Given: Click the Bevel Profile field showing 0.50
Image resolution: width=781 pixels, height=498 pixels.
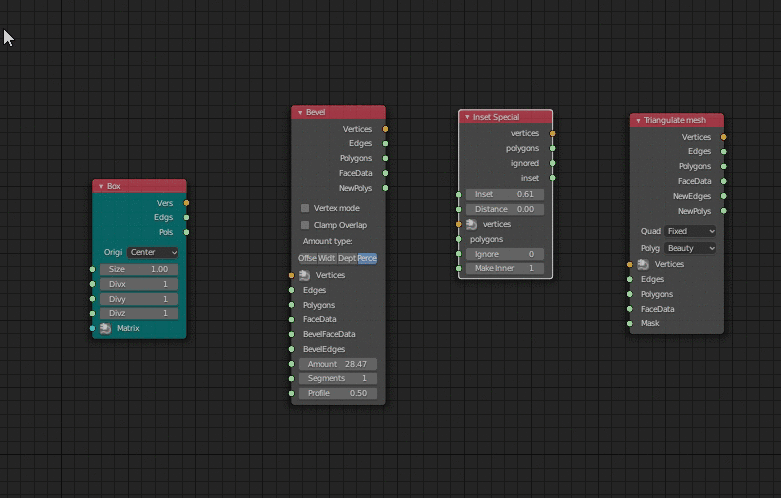Looking at the screenshot, I should tap(338, 393).
